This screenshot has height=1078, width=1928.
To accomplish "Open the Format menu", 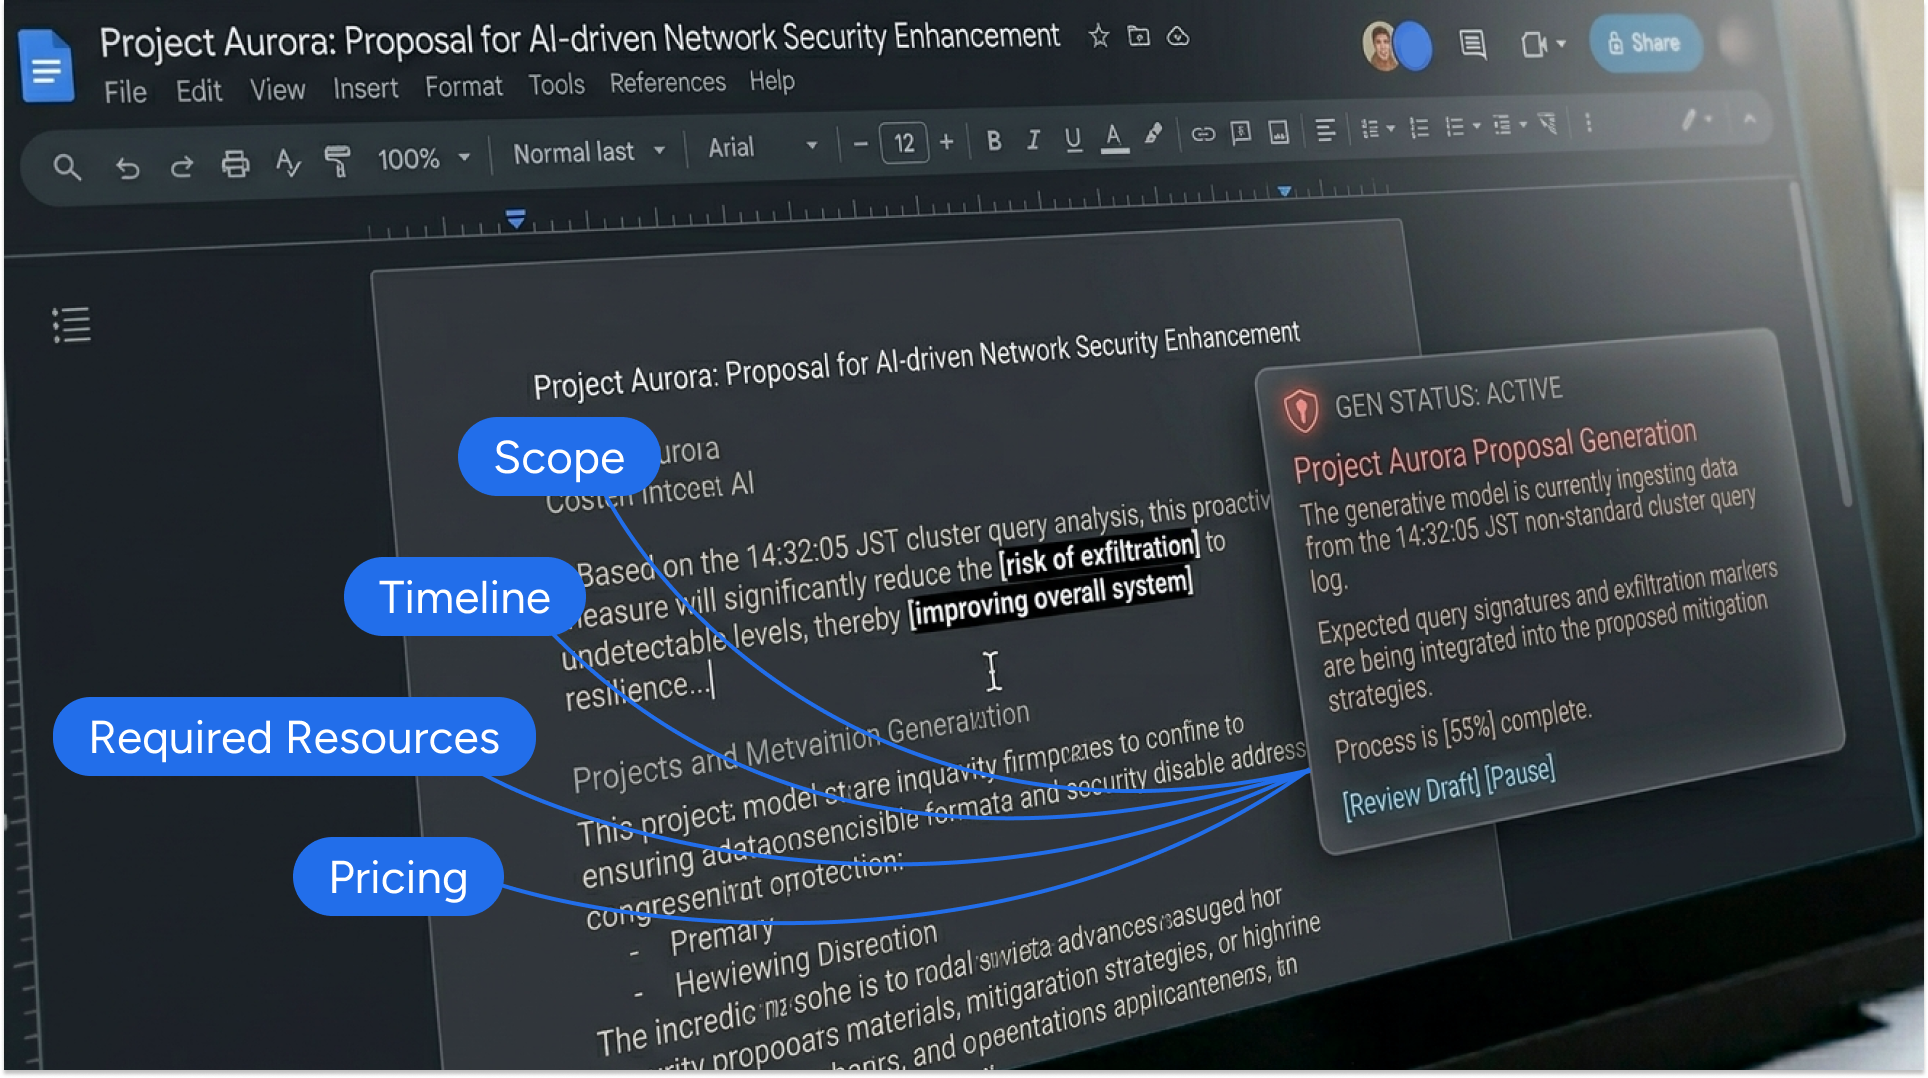I will 463,86.
